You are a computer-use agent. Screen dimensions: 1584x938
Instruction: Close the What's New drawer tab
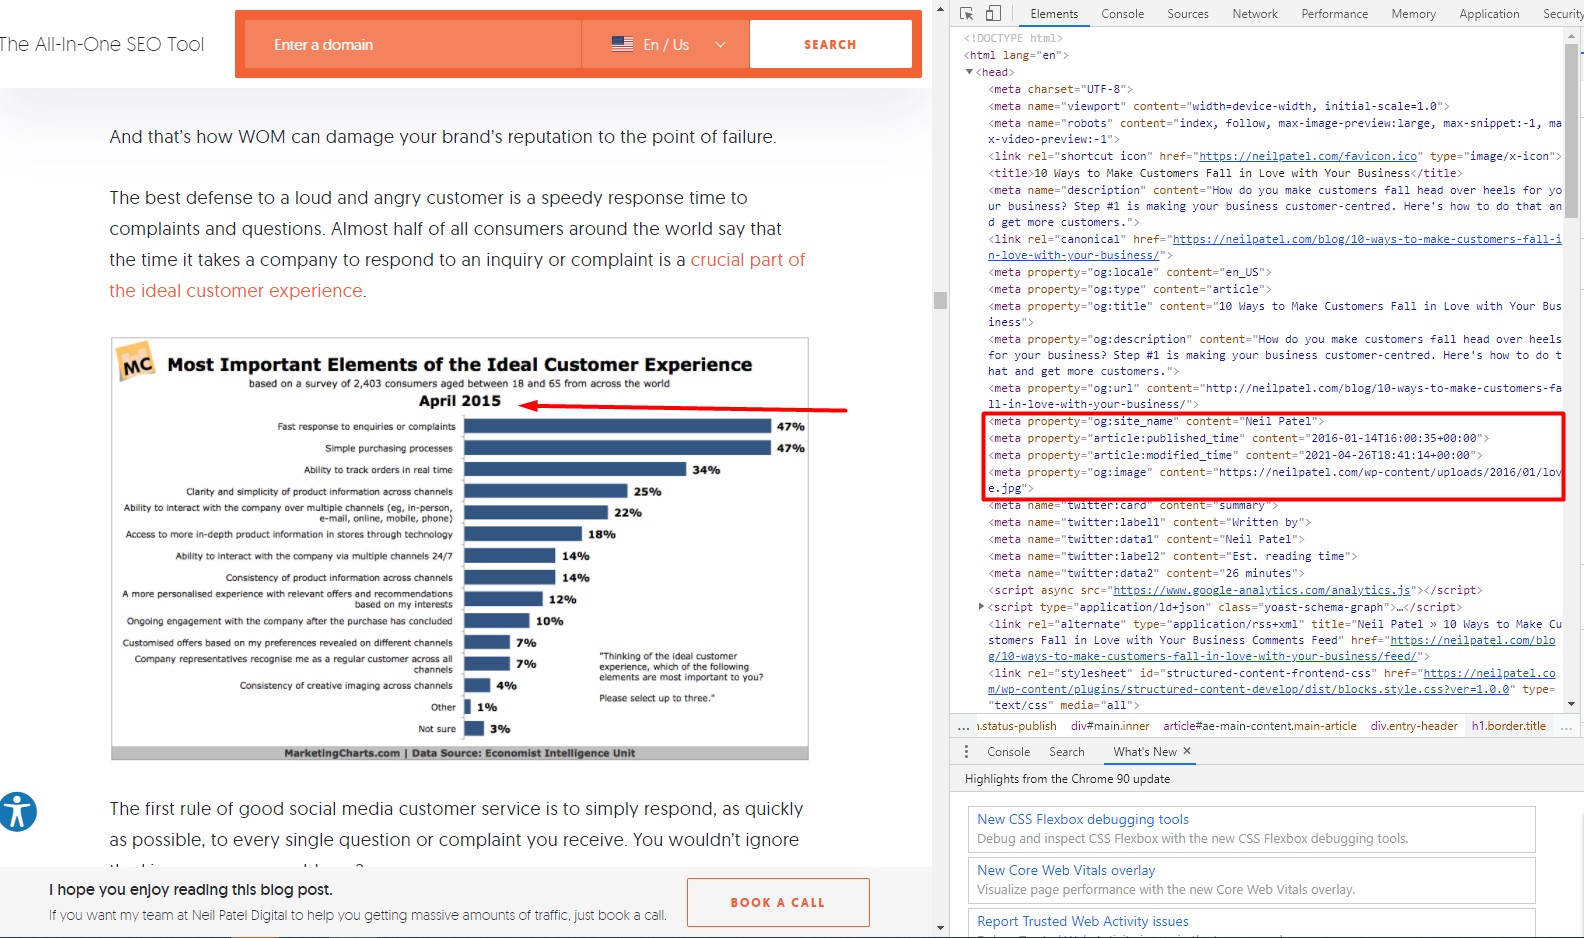coord(1187,751)
